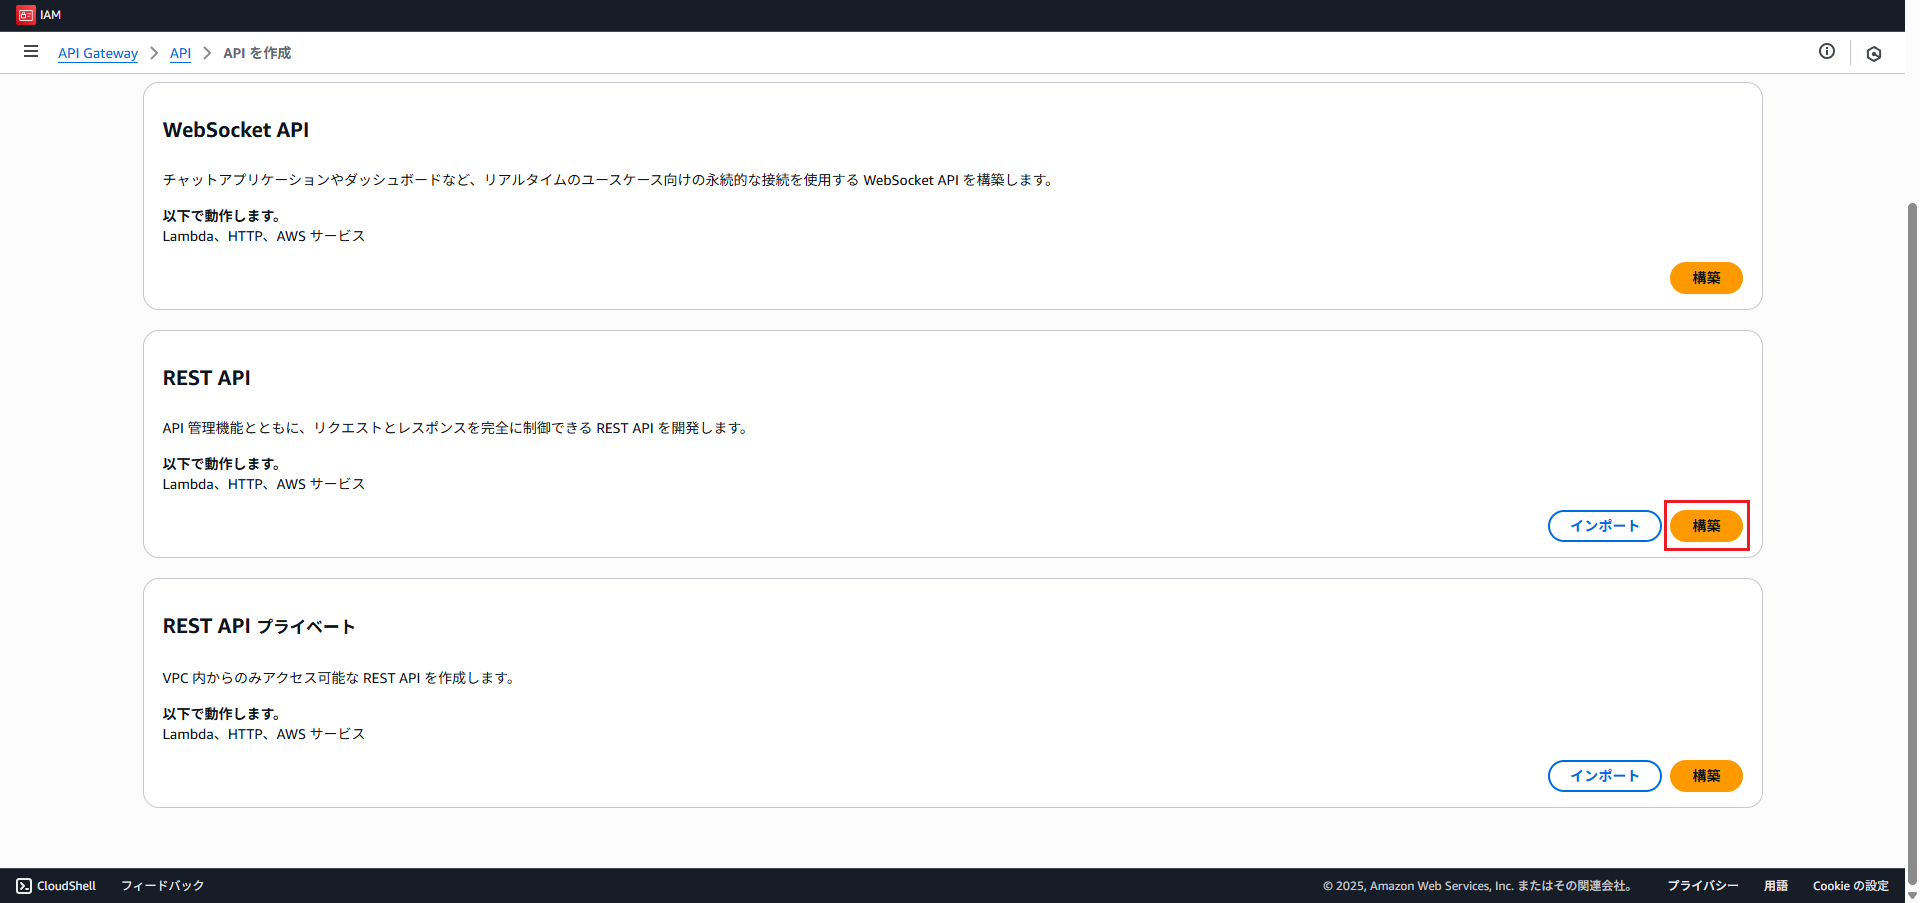Screen dimensions: 1920x903
Task: Click インポート in REST API プライベート card
Action: (x=1604, y=776)
